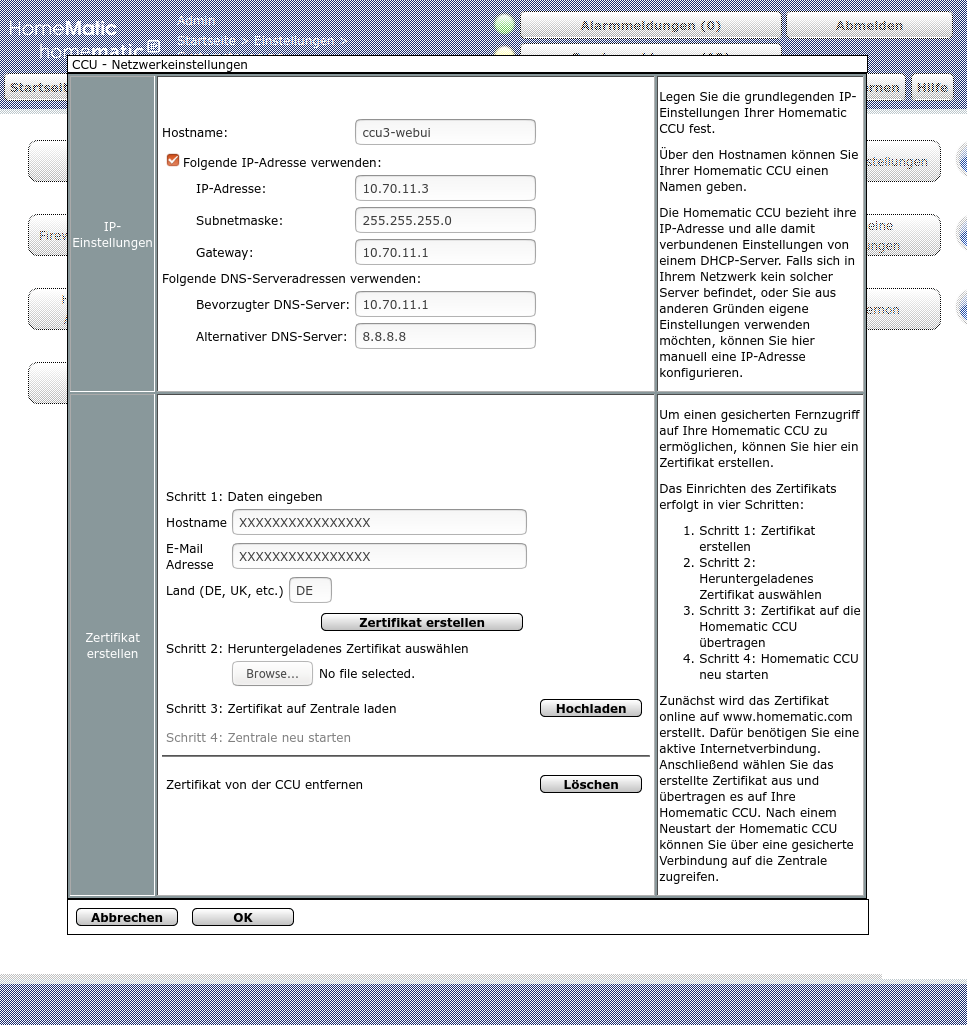This screenshot has height=1025, width=967.
Task: Click the Hostname field containing ccu3-webui
Action: coord(445,132)
